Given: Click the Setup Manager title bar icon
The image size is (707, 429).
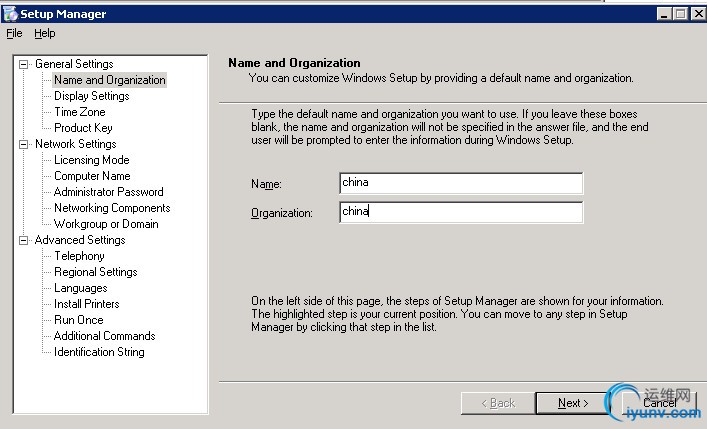Looking at the screenshot, I should [11, 14].
